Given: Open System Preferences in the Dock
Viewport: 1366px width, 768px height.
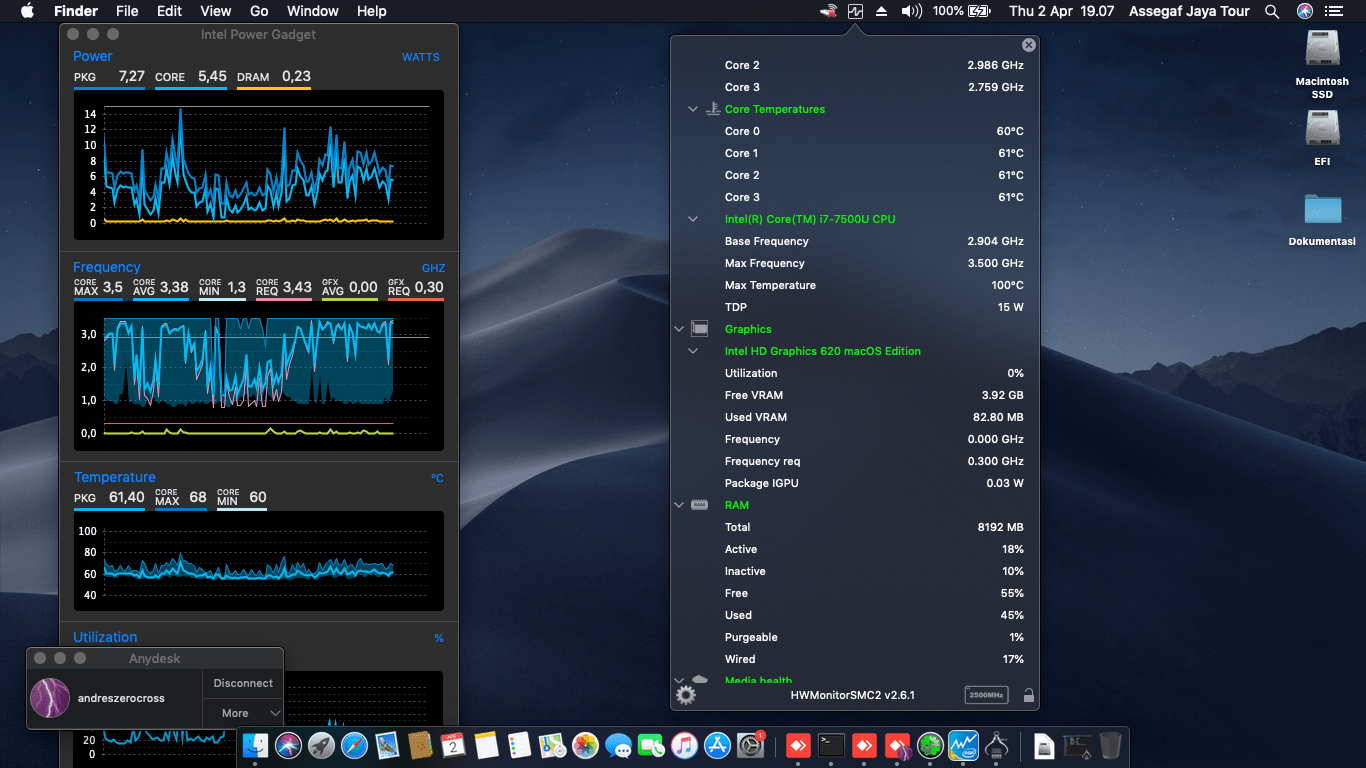Looking at the screenshot, I should tap(750, 745).
